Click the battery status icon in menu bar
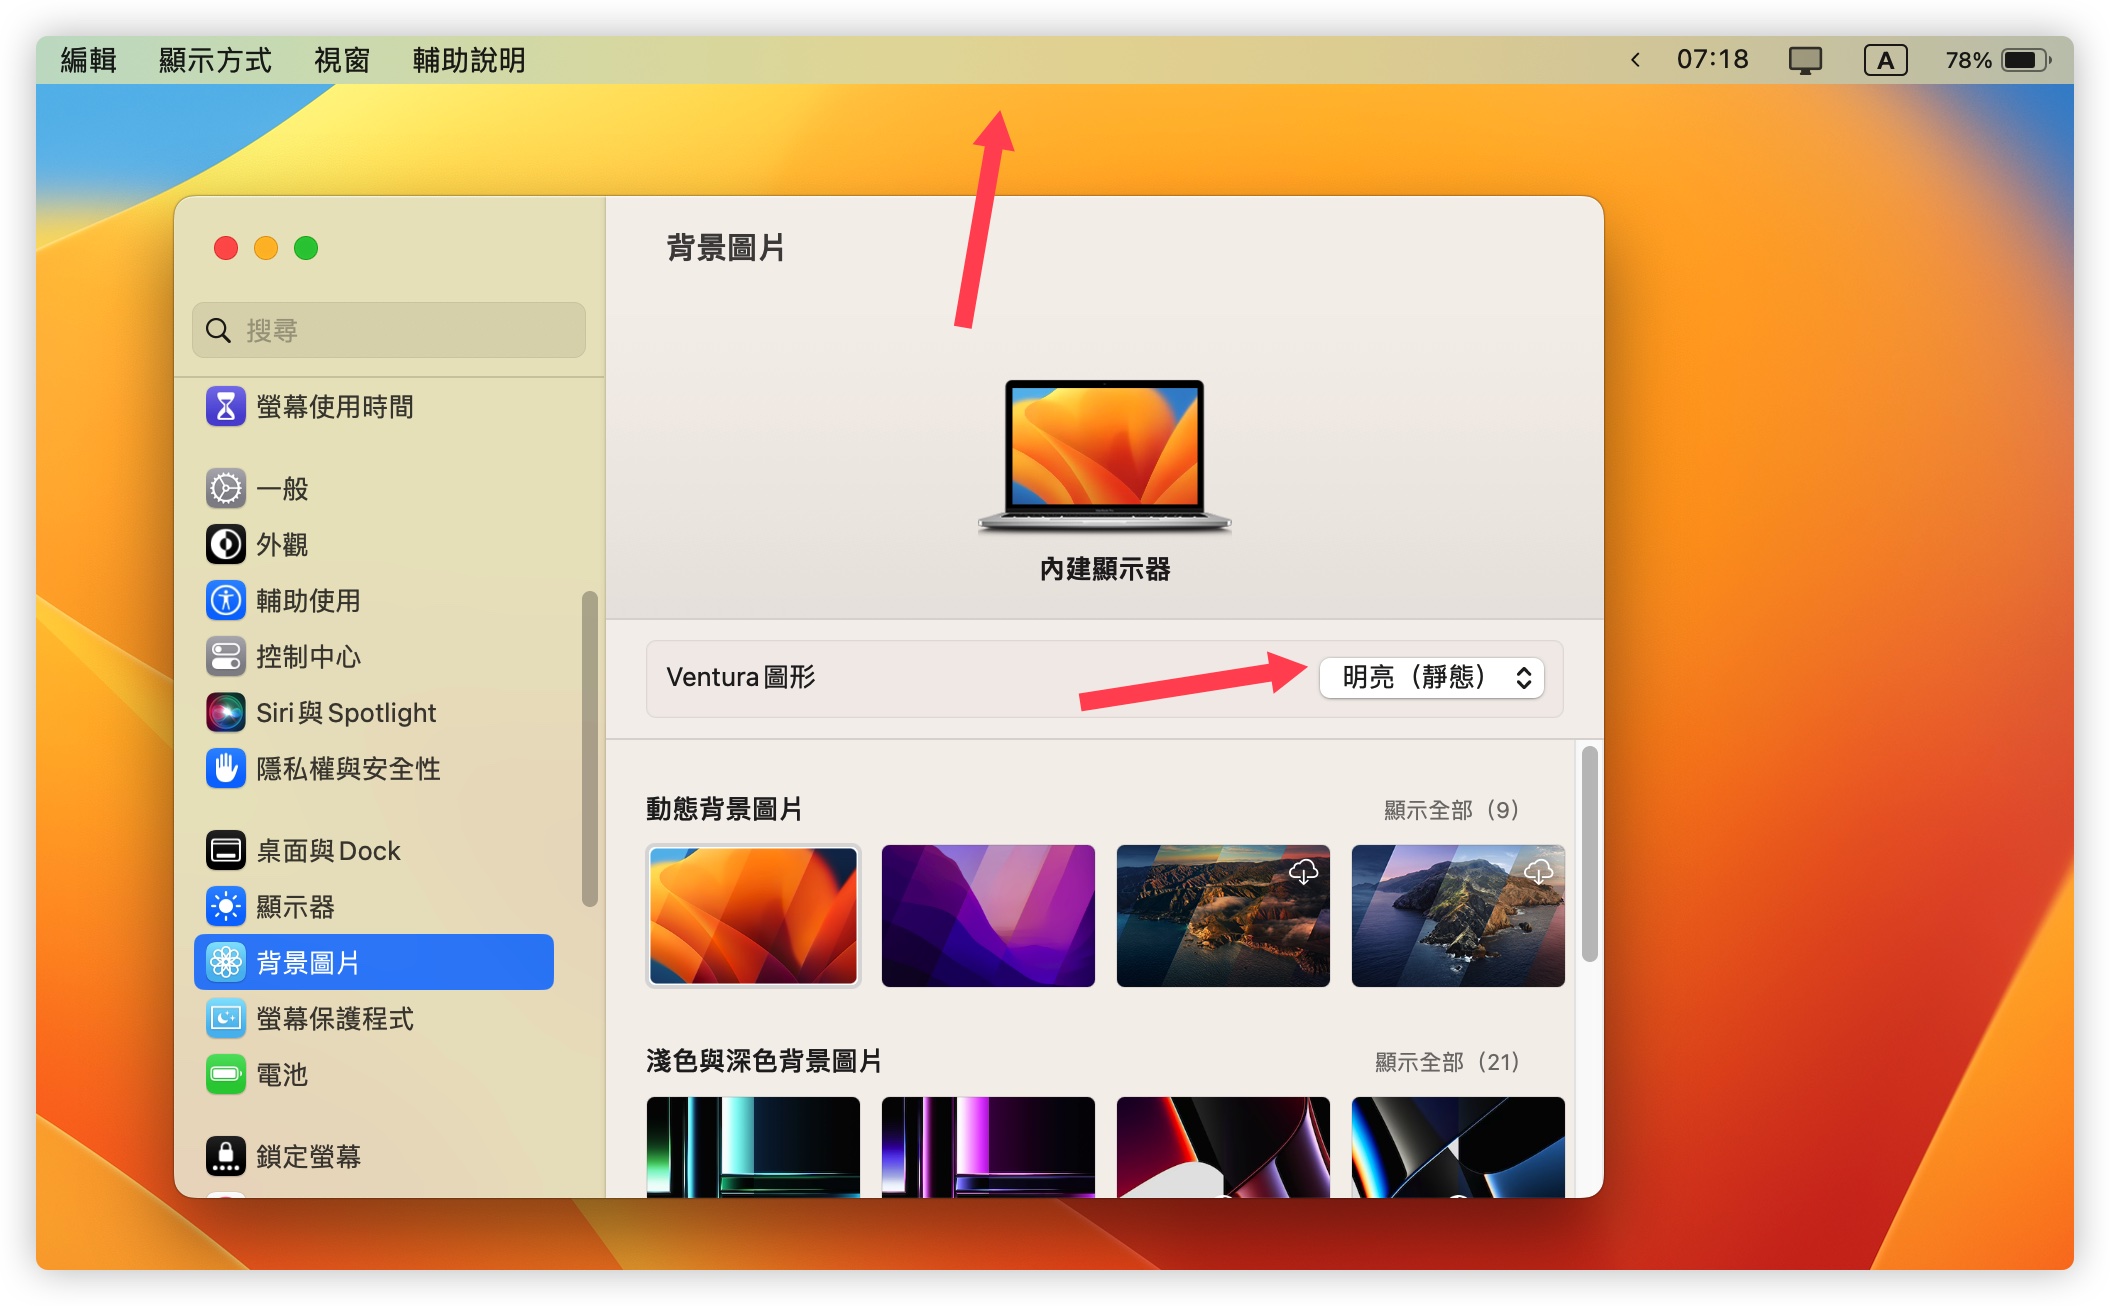The width and height of the screenshot is (2110, 1306). pos(2026,60)
